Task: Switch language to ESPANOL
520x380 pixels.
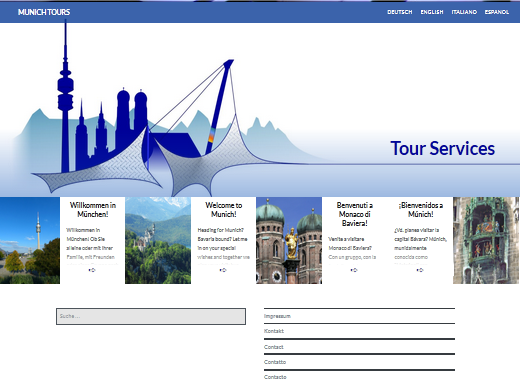Action: pos(497,12)
